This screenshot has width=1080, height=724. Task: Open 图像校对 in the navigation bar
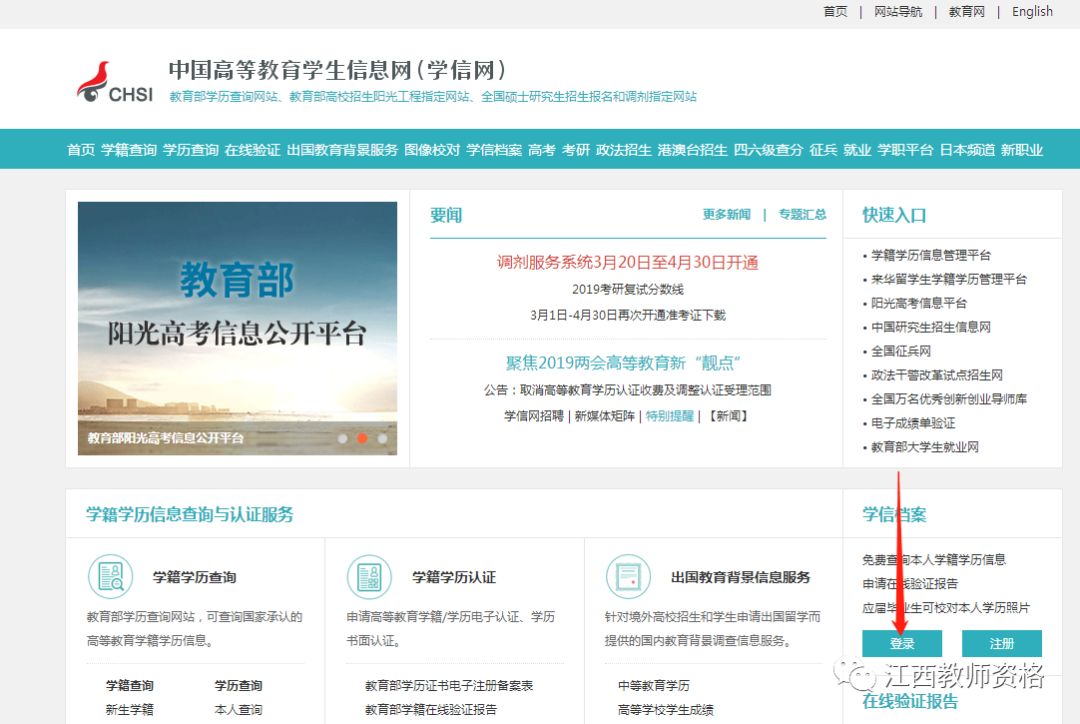coord(432,149)
